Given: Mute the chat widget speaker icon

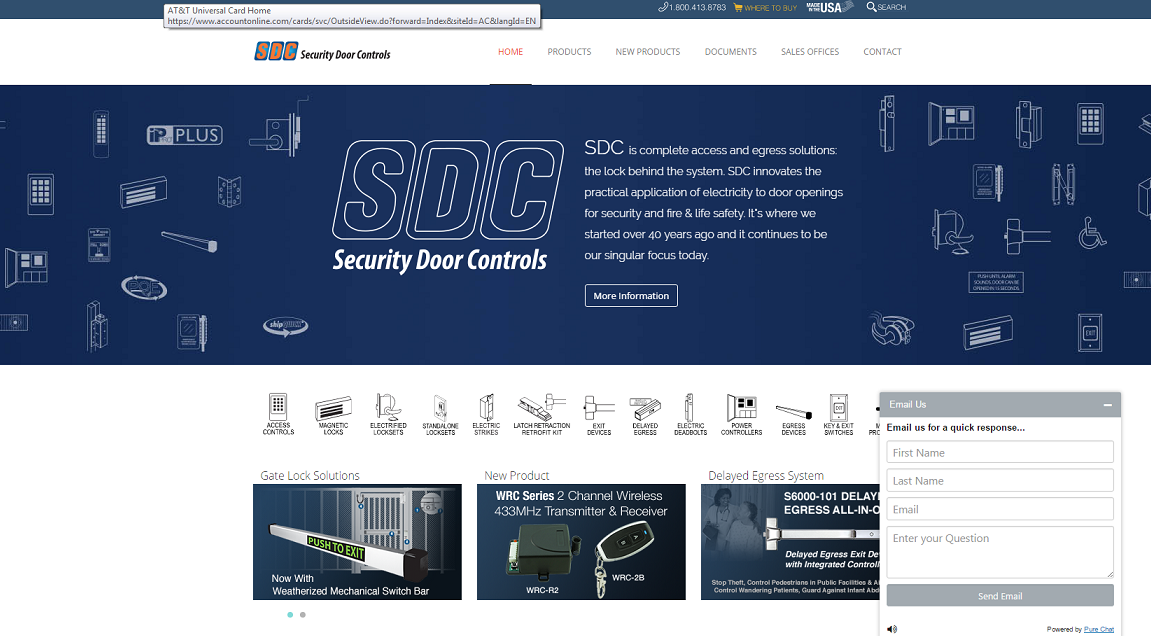Looking at the screenshot, I should coord(891,629).
